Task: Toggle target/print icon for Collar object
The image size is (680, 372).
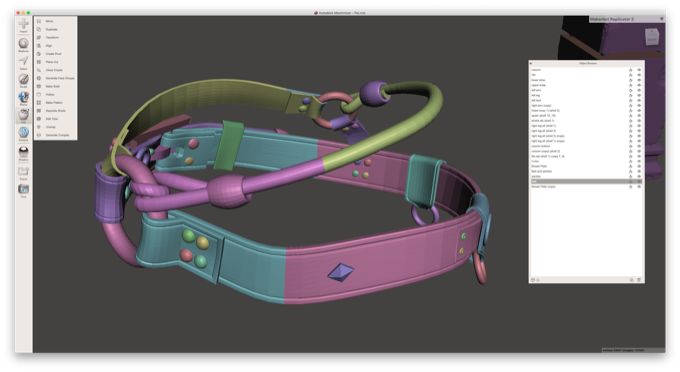Action: (631, 161)
